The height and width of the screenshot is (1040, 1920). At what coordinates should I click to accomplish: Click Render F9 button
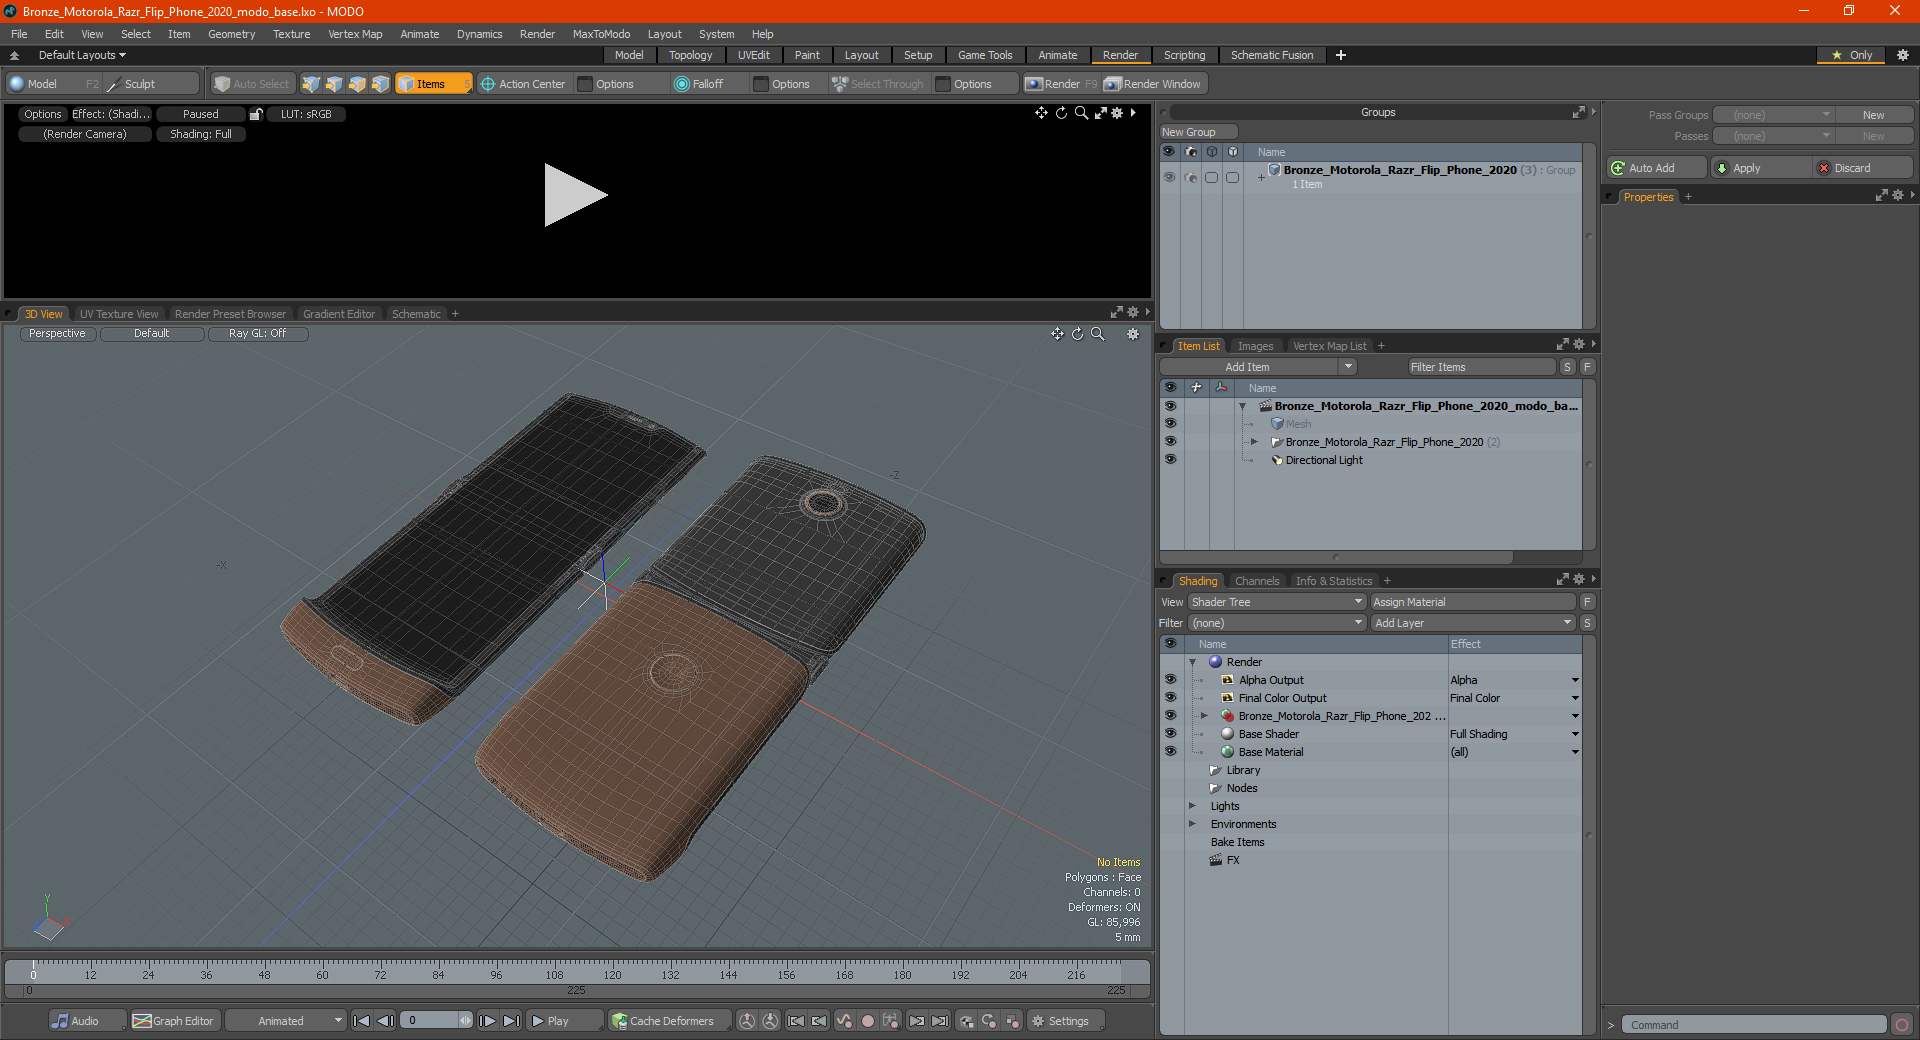pos(1061,84)
